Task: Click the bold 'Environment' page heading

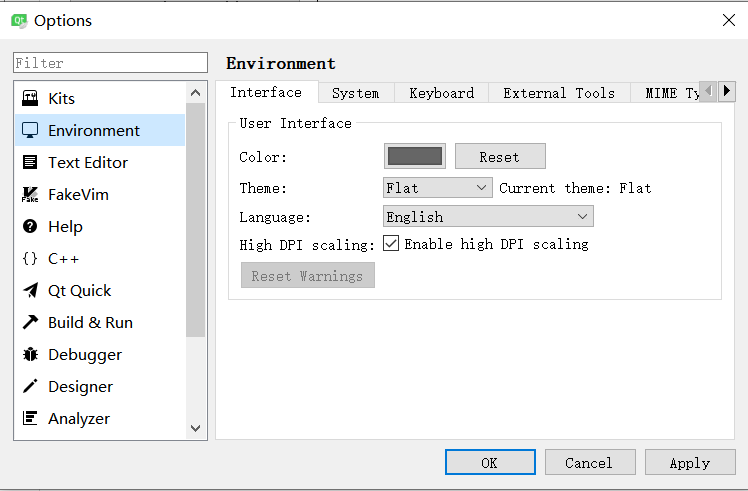Action: point(280,63)
